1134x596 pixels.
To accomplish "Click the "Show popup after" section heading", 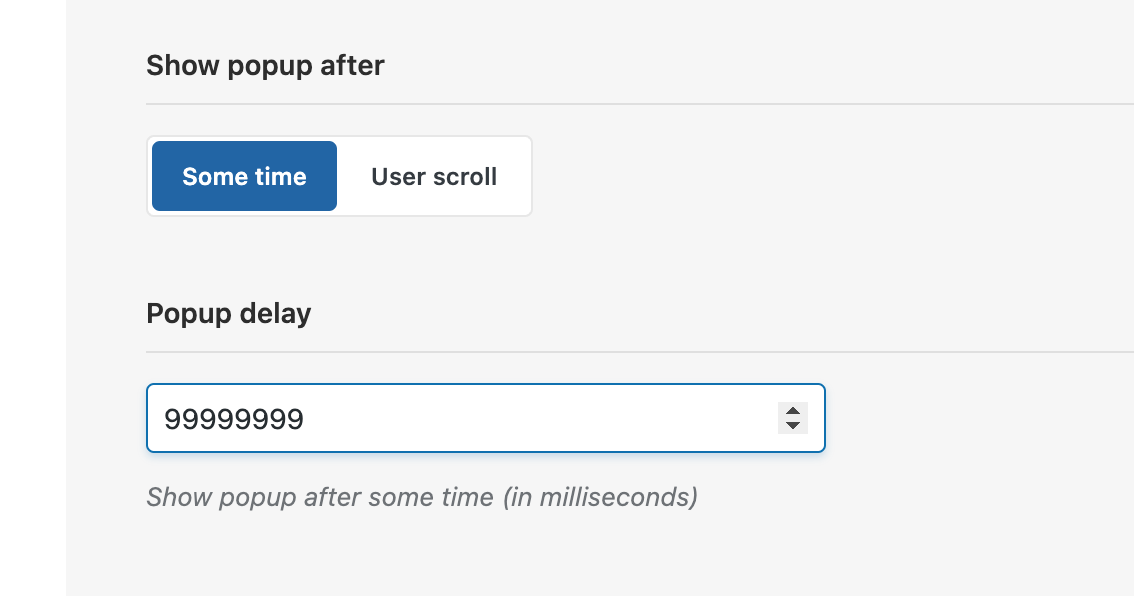I will tap(265, 66).
